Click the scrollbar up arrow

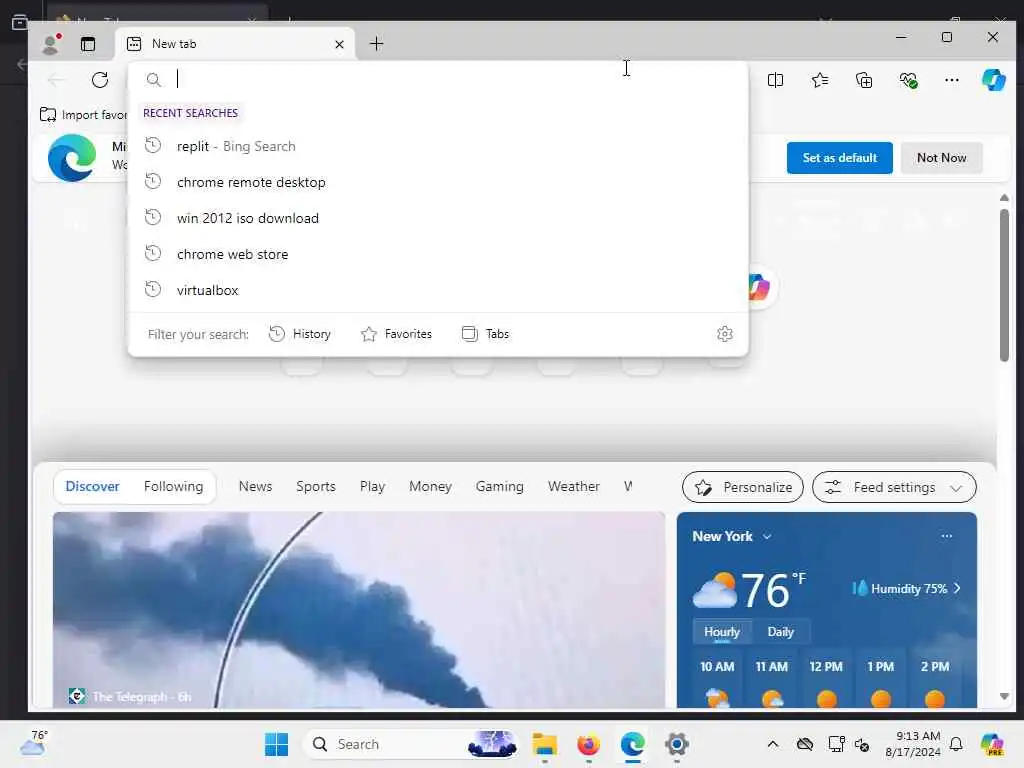(1004, 197)
